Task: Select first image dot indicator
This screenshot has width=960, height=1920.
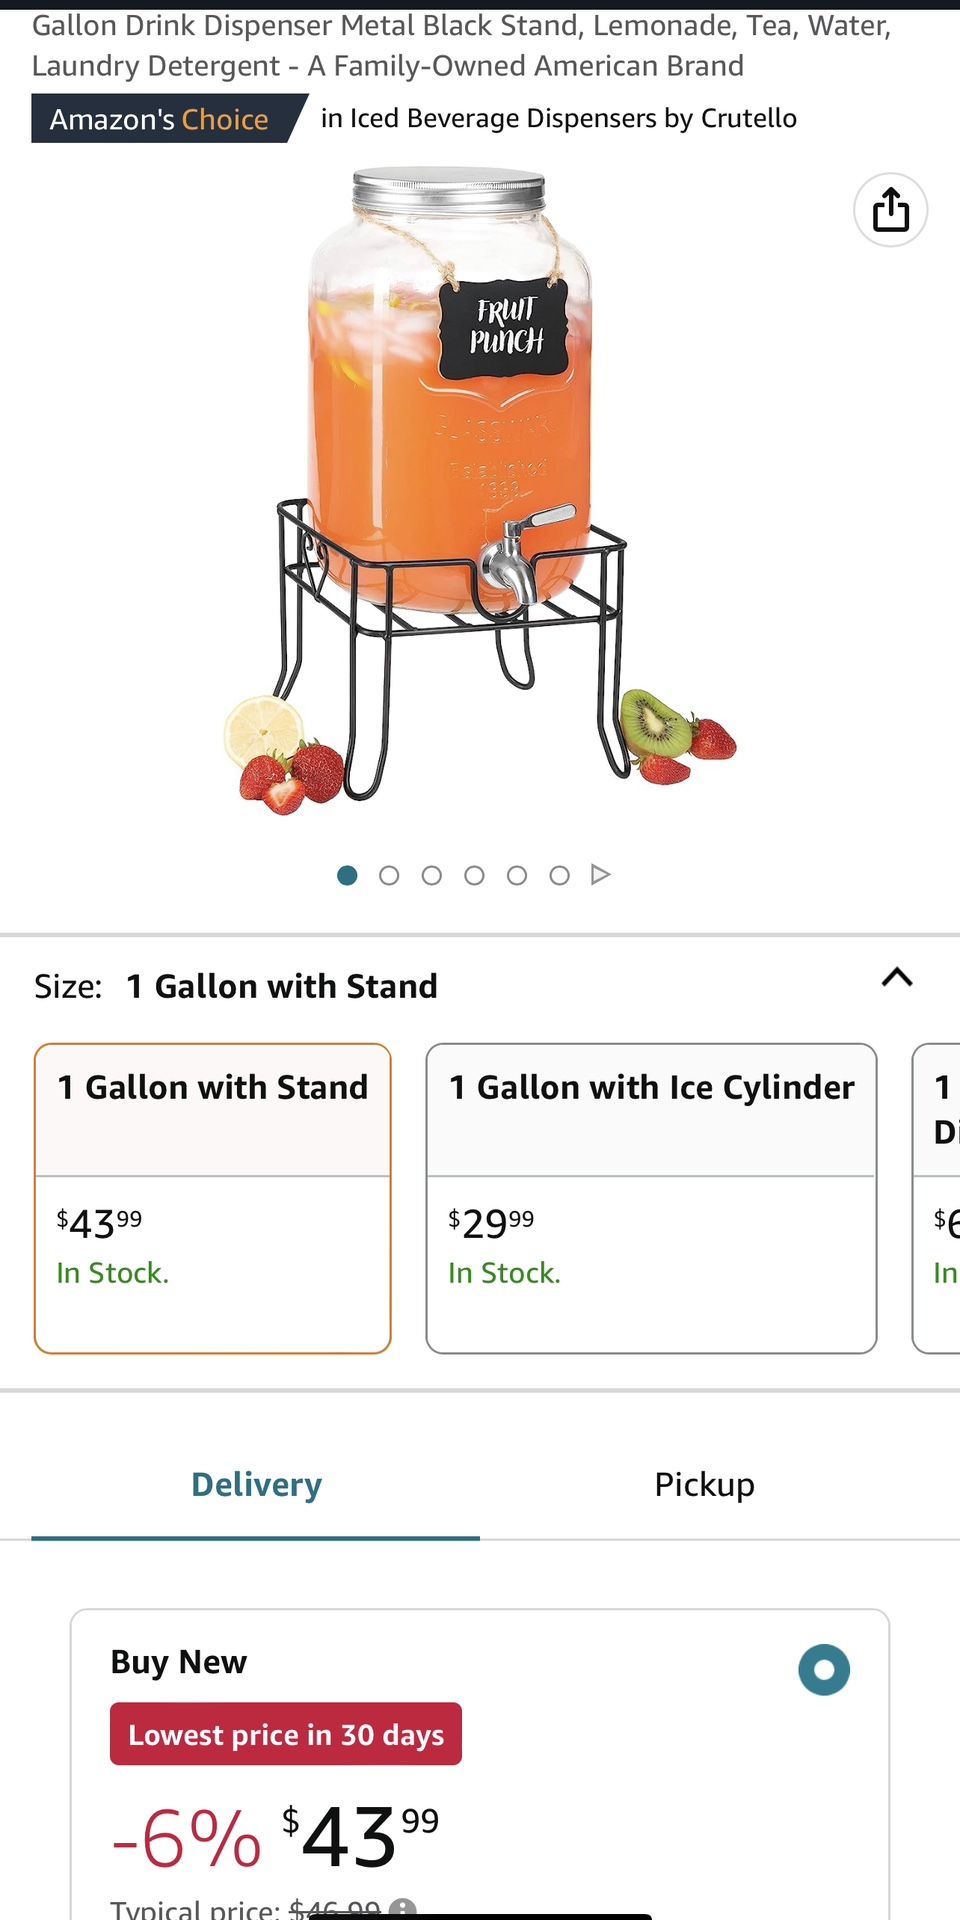Action: 347,876
